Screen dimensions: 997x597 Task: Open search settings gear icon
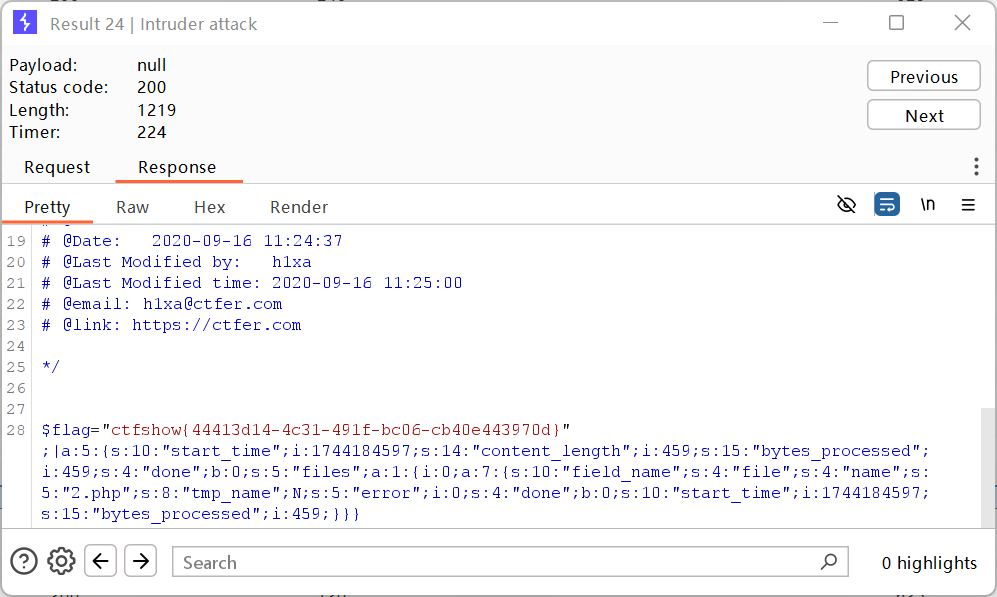61,561
